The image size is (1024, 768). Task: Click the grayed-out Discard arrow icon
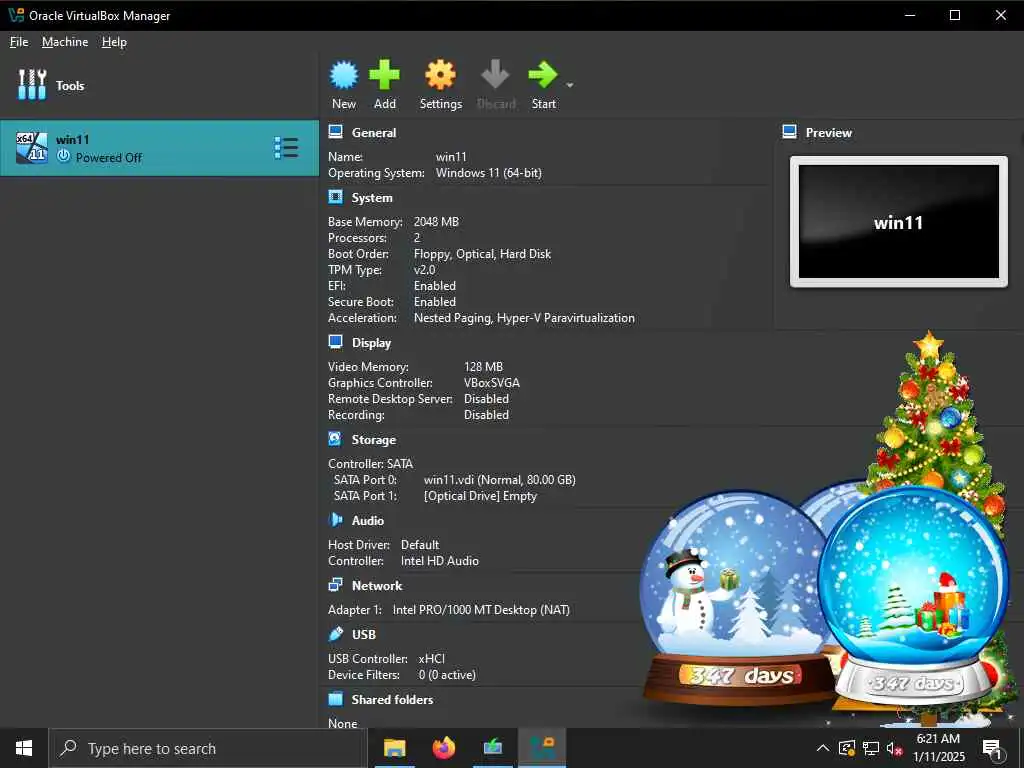pyautogui.click(x=495, y=74)
